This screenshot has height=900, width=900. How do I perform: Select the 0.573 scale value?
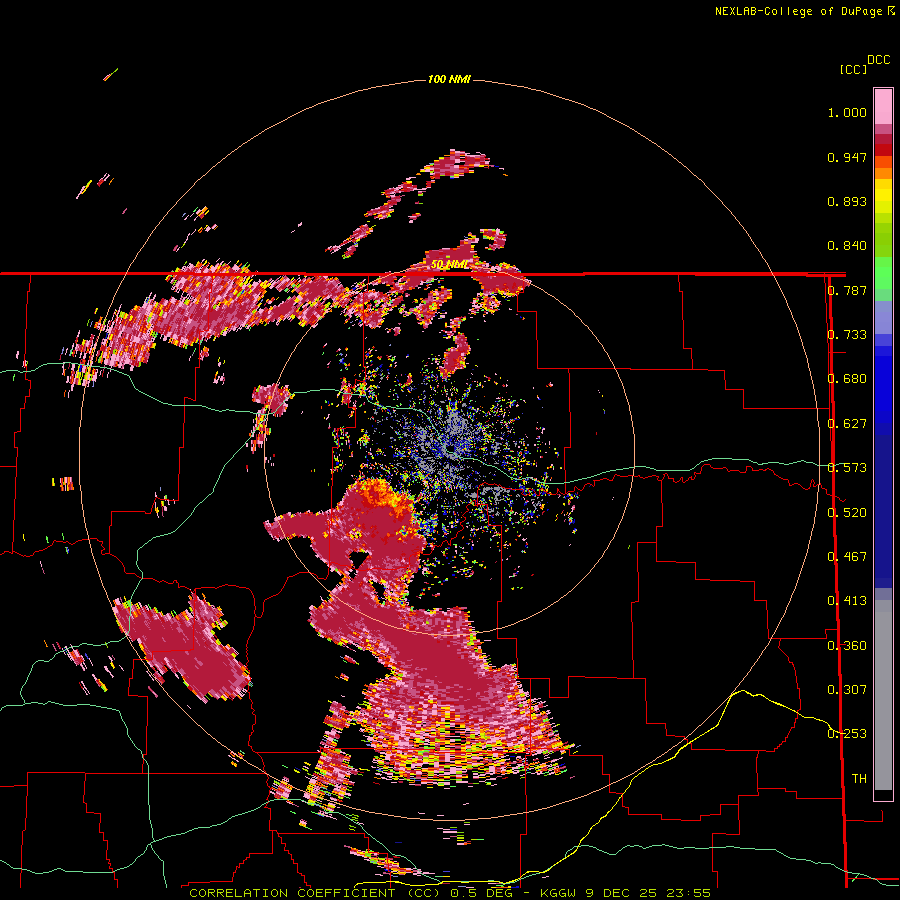click(847, 468)
